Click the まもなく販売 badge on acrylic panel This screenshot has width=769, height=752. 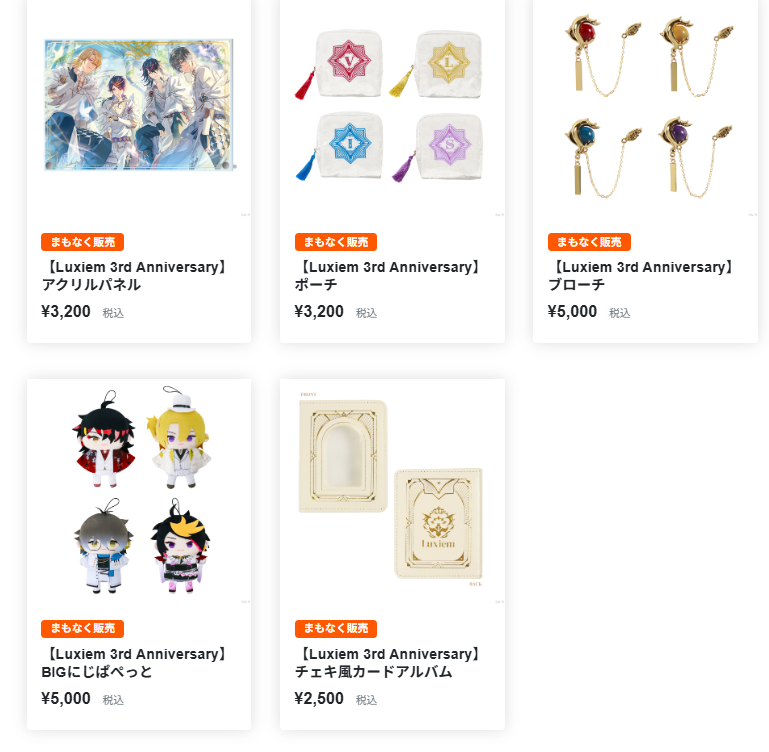click(x=82, y=242)
